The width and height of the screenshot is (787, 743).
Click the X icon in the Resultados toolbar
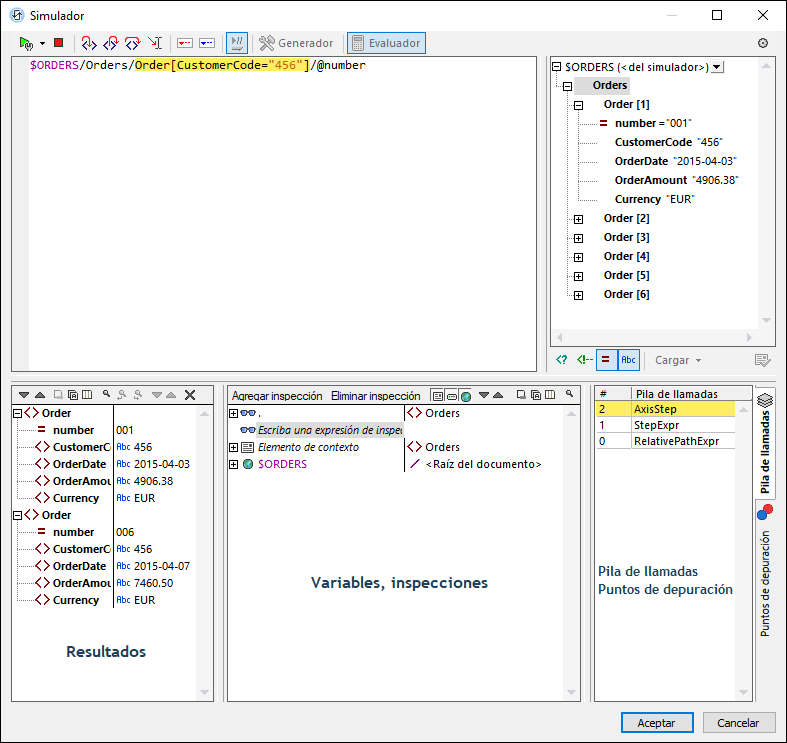[190, 395]
